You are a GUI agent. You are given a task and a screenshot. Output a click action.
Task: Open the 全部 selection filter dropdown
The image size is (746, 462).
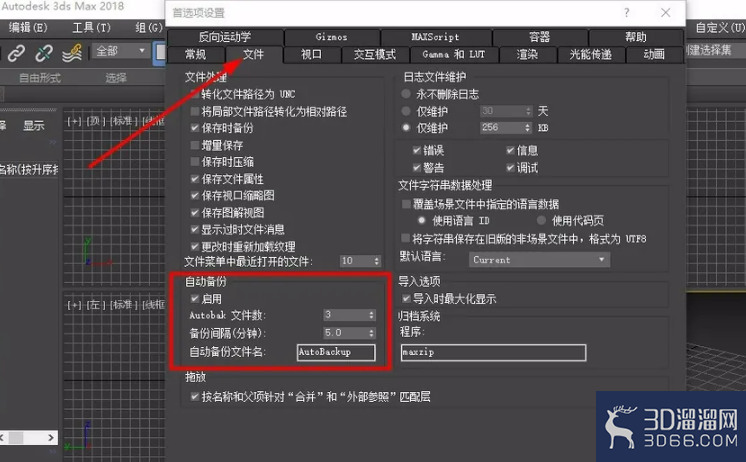pyautogui.click(x=120, y=51)
